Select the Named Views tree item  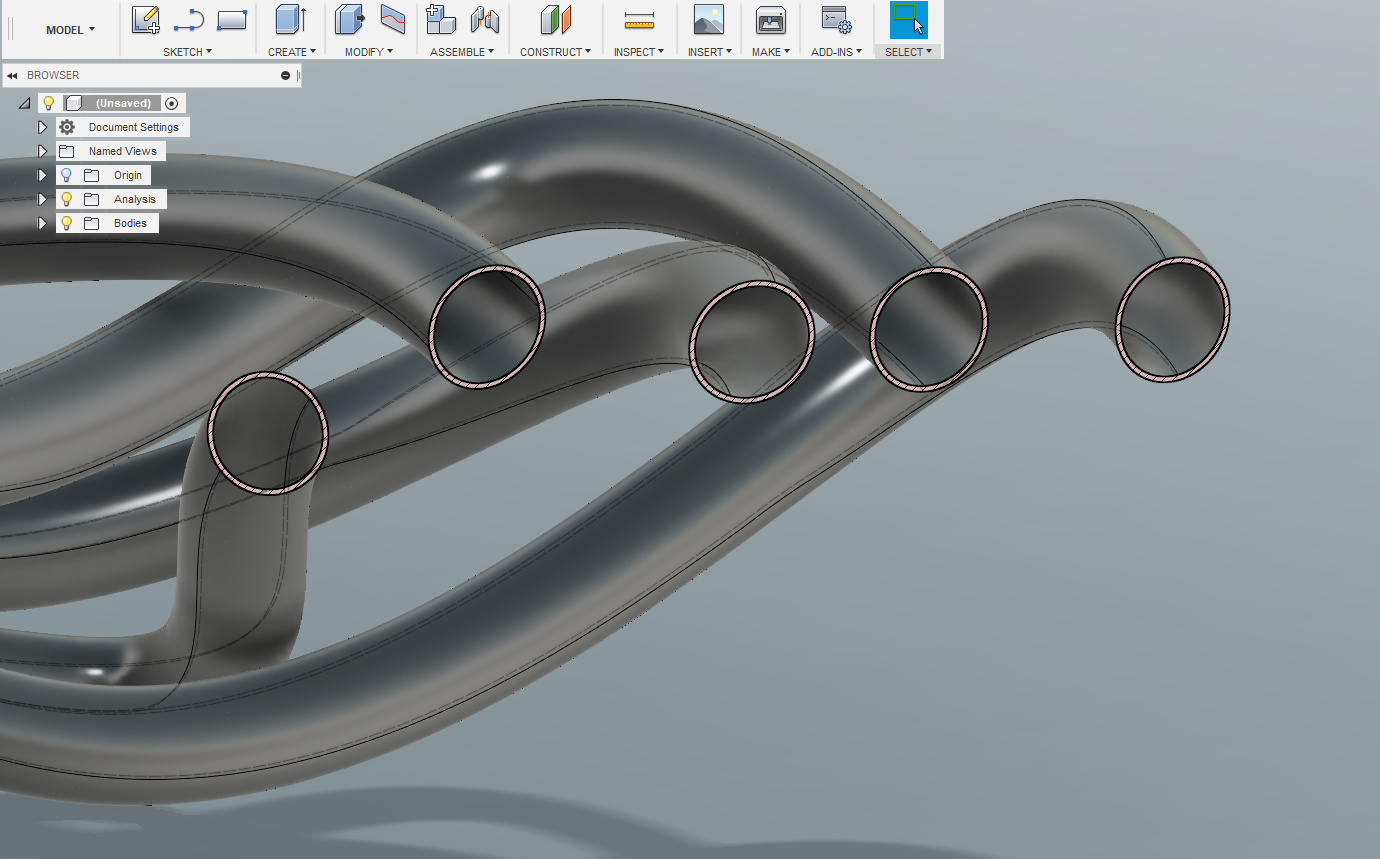pos(122,151)
